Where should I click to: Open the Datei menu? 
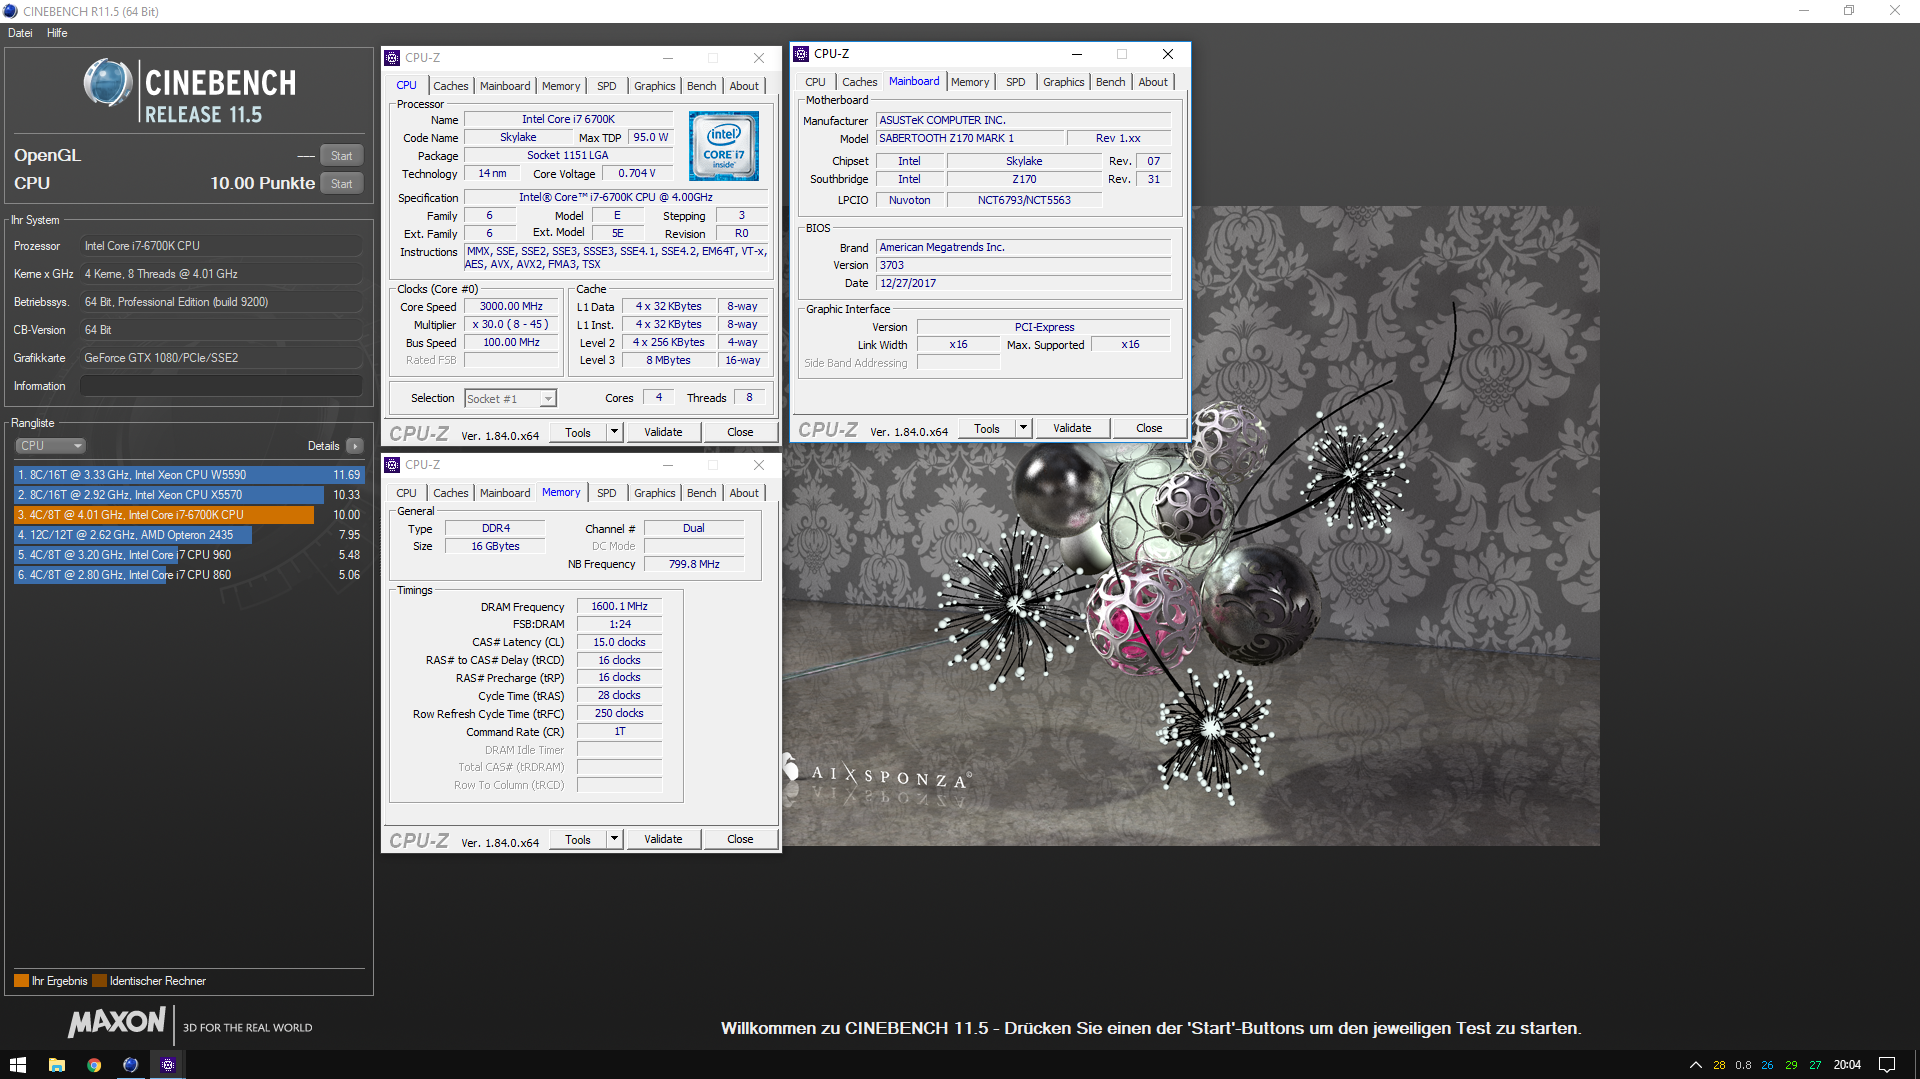(20, 33)
